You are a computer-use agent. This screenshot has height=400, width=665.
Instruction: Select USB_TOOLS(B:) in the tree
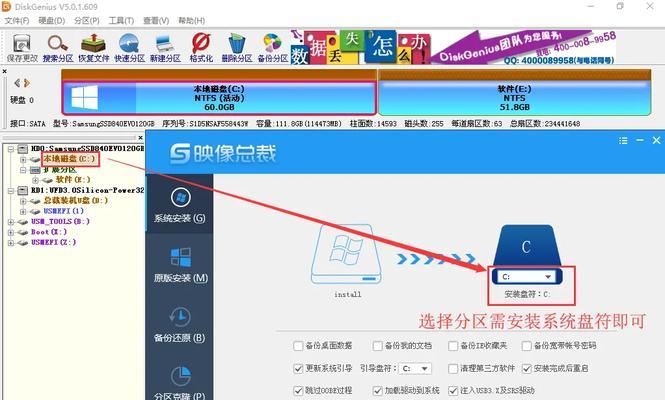tap(60, 221)
